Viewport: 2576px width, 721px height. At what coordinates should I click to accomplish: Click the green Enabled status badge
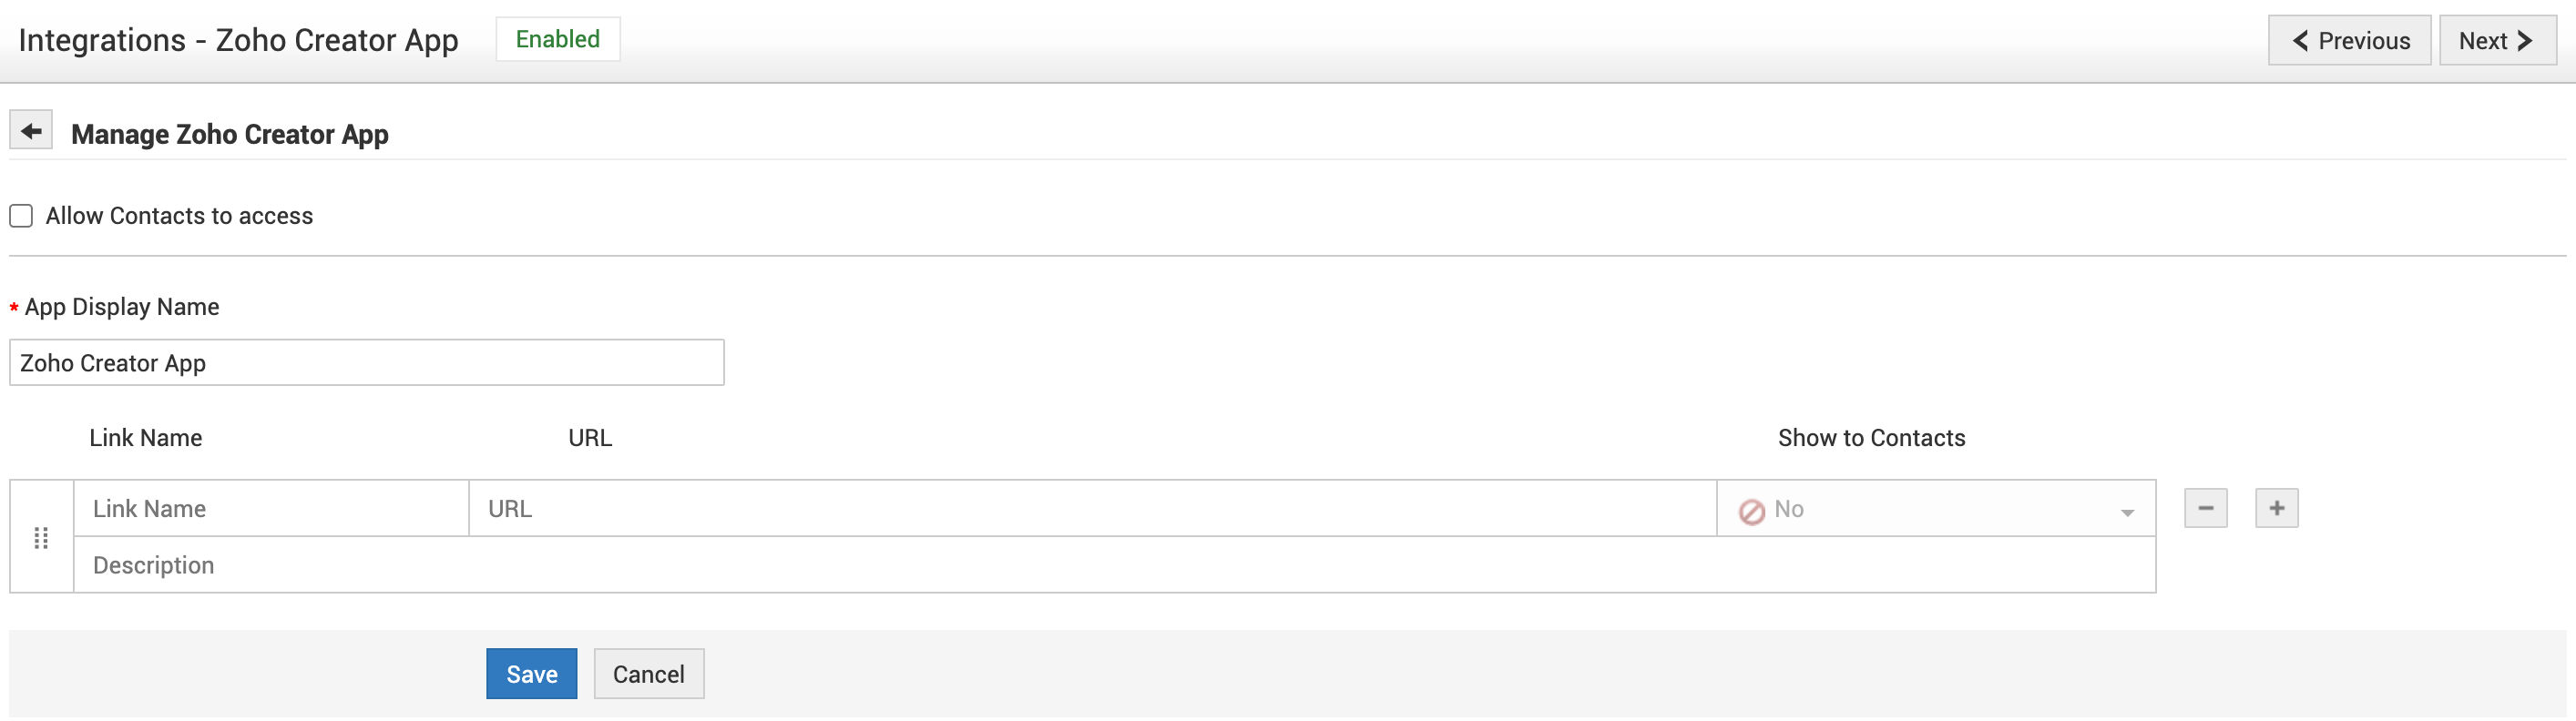pyautogui.click(x=558, y=39)
